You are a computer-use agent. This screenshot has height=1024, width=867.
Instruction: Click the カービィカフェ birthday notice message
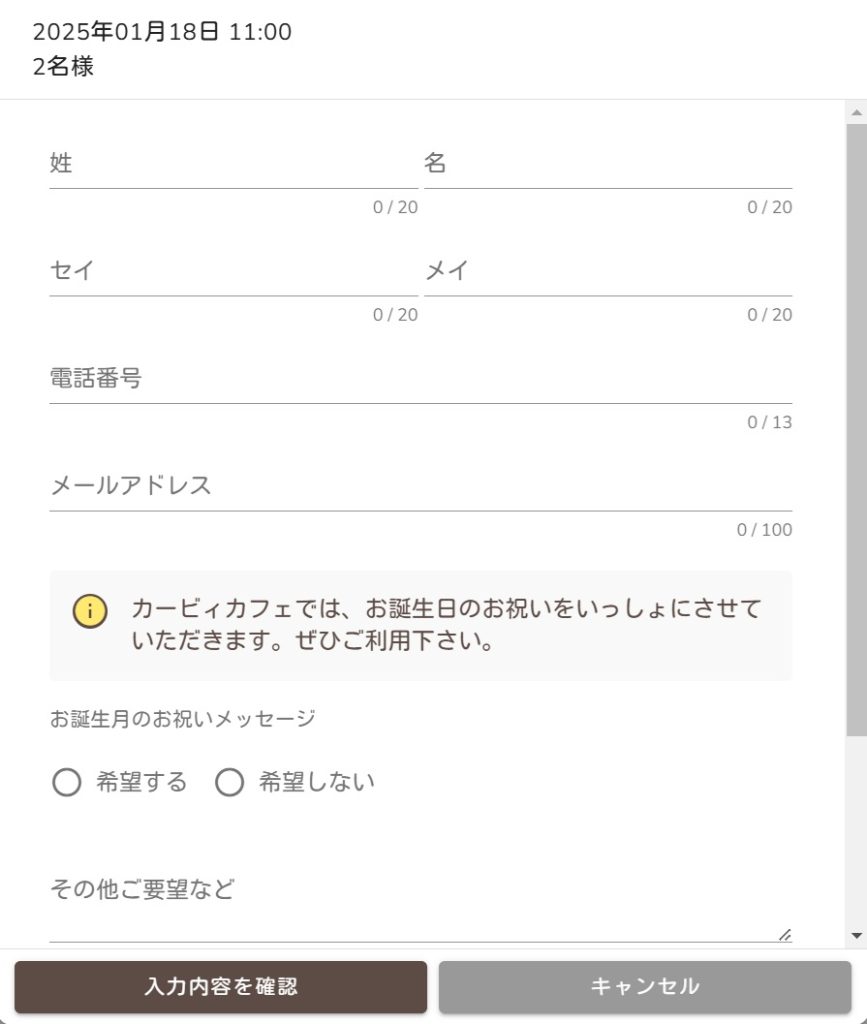tap(446, 625)
